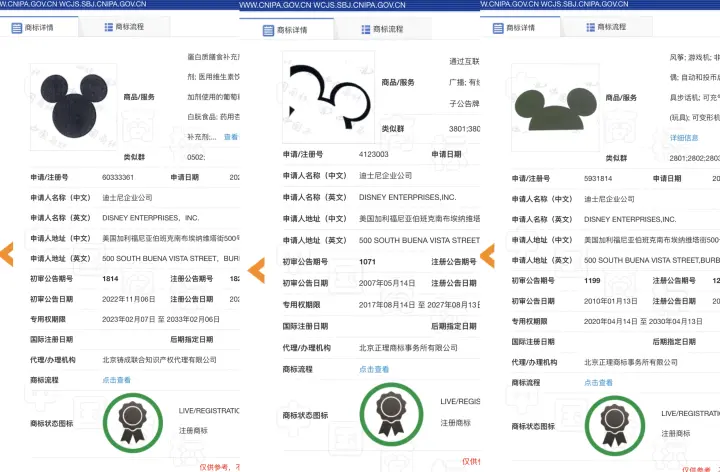Switch to 商标流程 tab for registration 4123003

(x=369, y=27)
